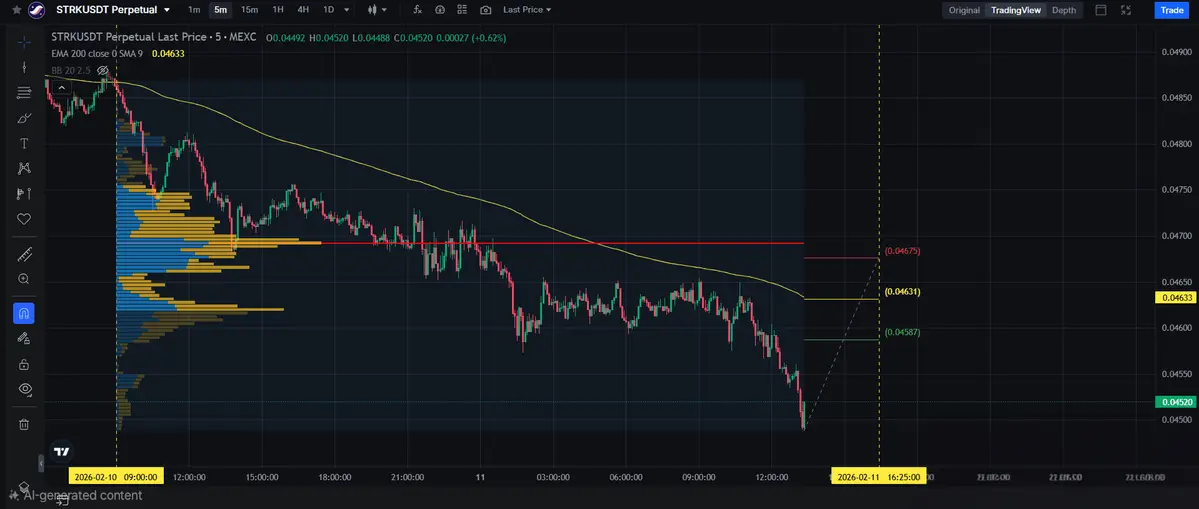The height and width of the screenshot is (509, 1199).
Task: Open the Fibonacci and gann tools
Action: 24,92
